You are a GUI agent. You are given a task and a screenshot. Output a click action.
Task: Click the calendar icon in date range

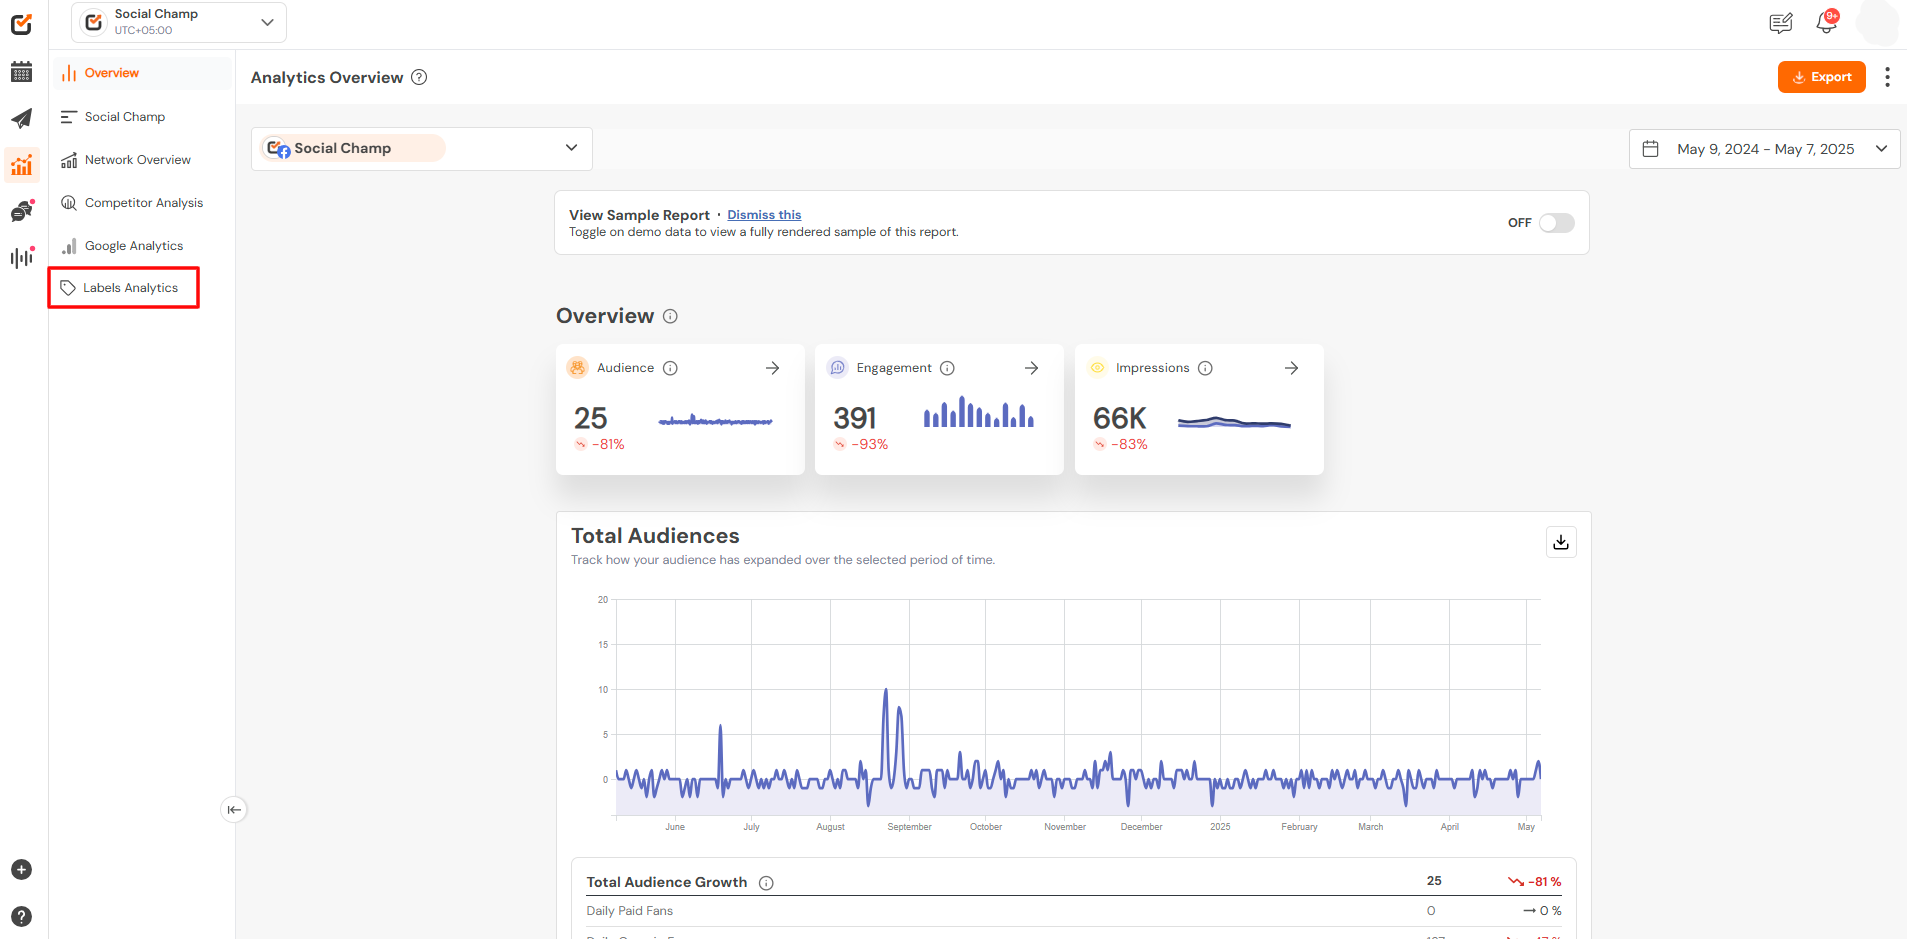[x=1651, y=149]
